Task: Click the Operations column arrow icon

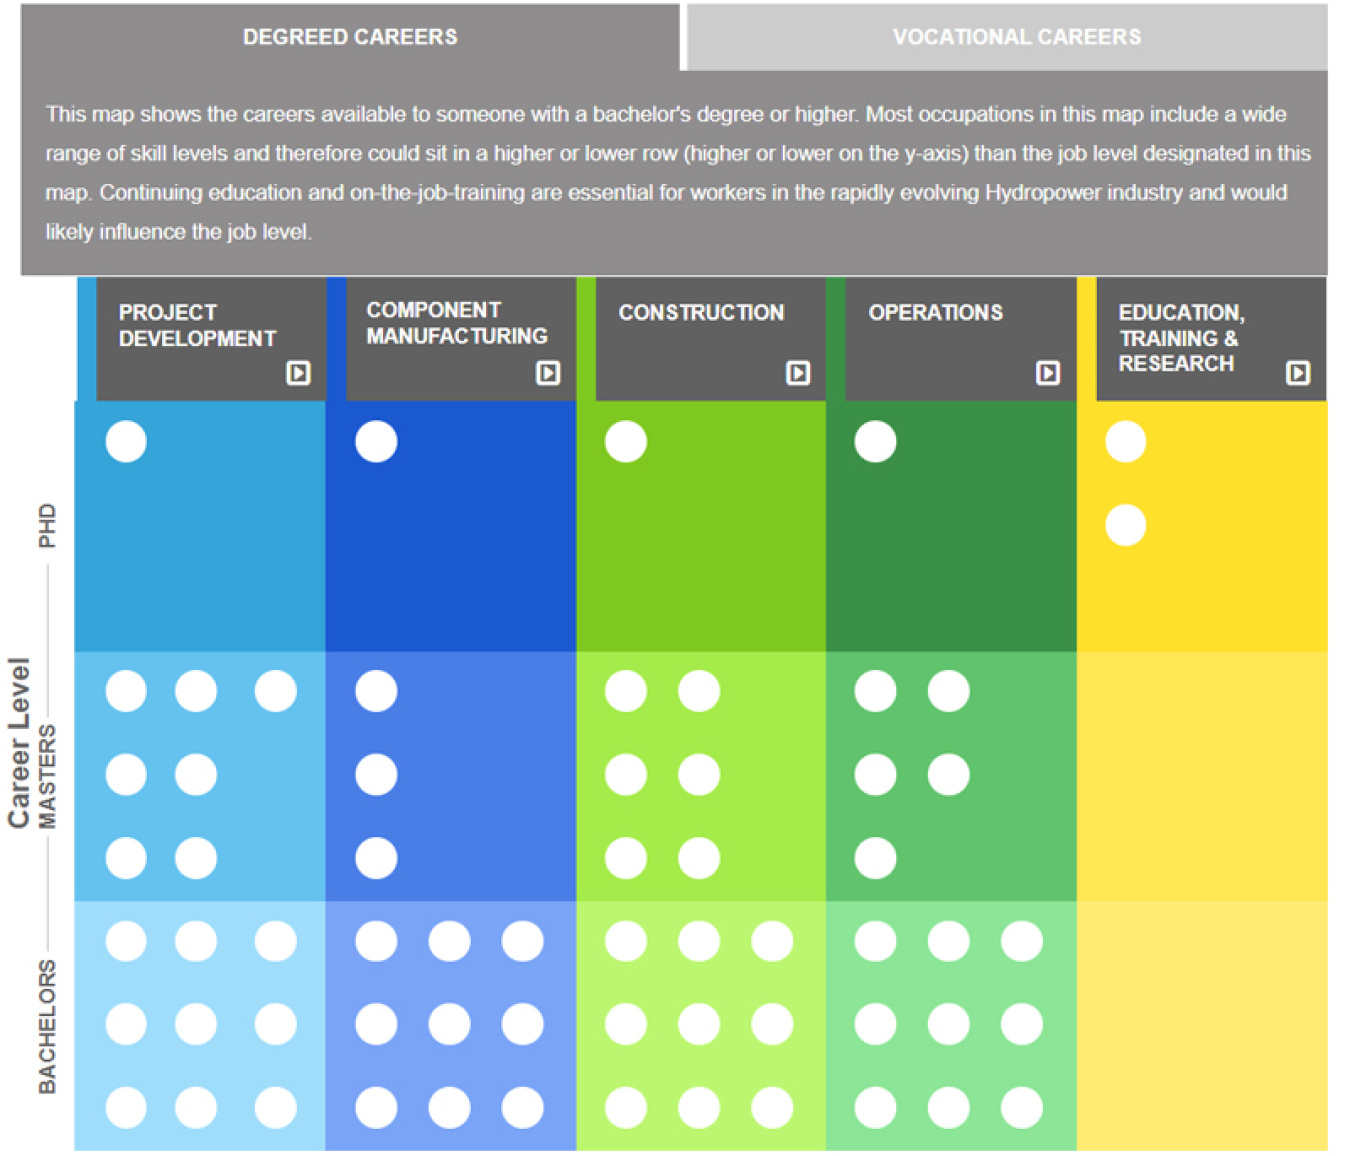Action: (x=1048, y=373)
